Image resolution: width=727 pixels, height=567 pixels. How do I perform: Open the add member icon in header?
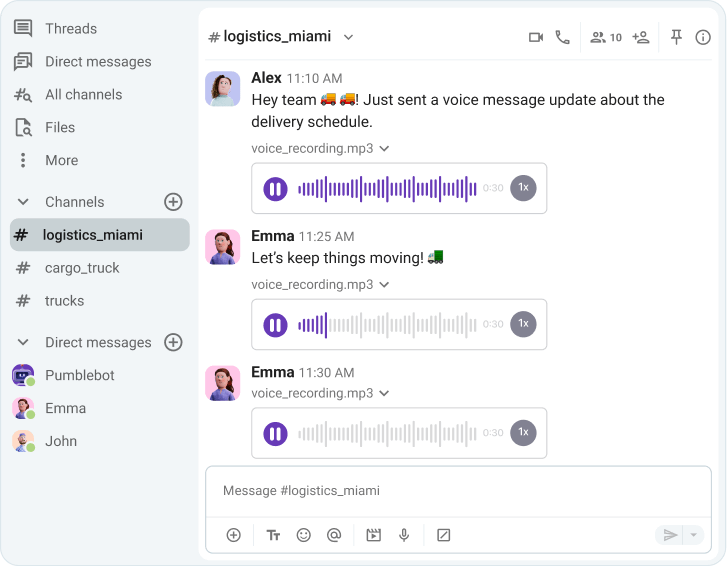[641, 37]
